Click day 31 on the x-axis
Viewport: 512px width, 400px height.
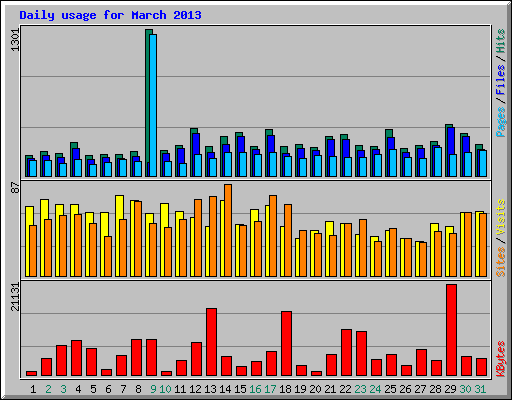[x=480, y=389]
